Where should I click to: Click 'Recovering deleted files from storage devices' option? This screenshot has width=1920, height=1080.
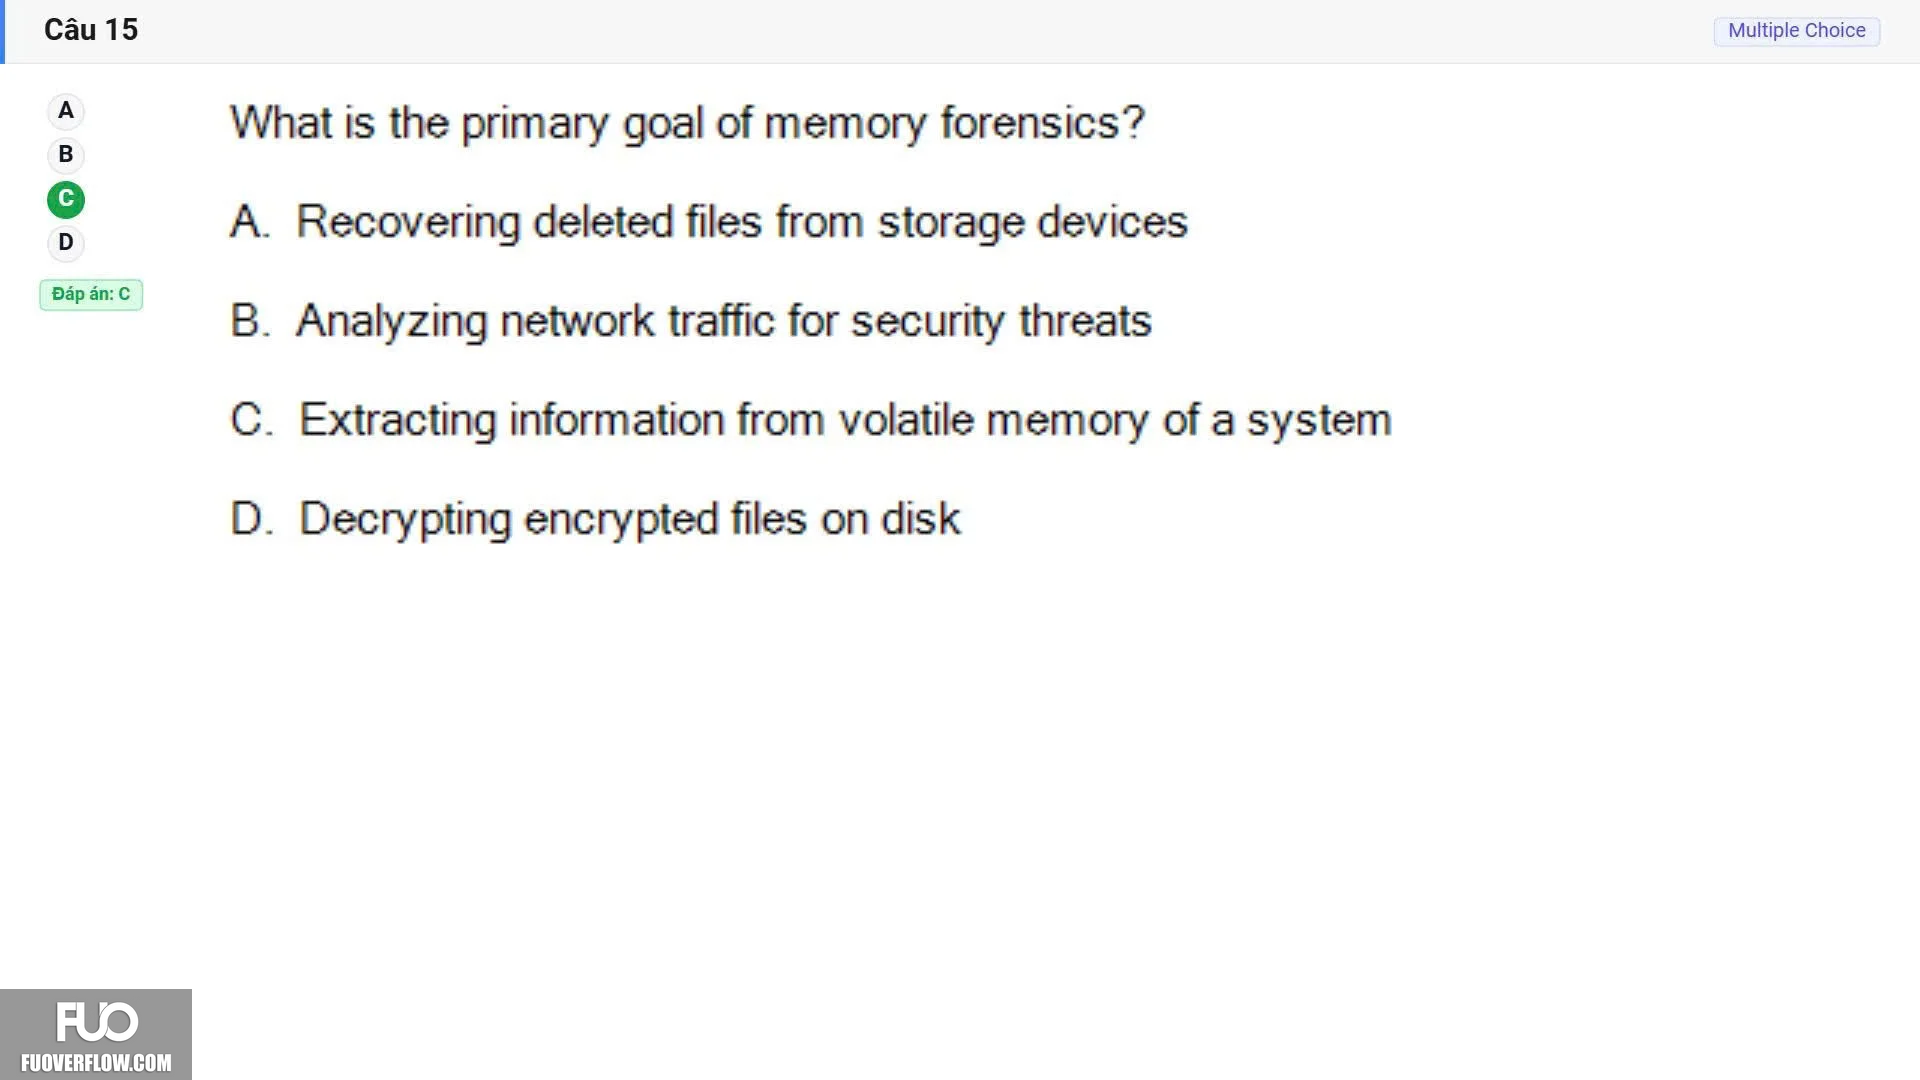click(x=741, y=222)
